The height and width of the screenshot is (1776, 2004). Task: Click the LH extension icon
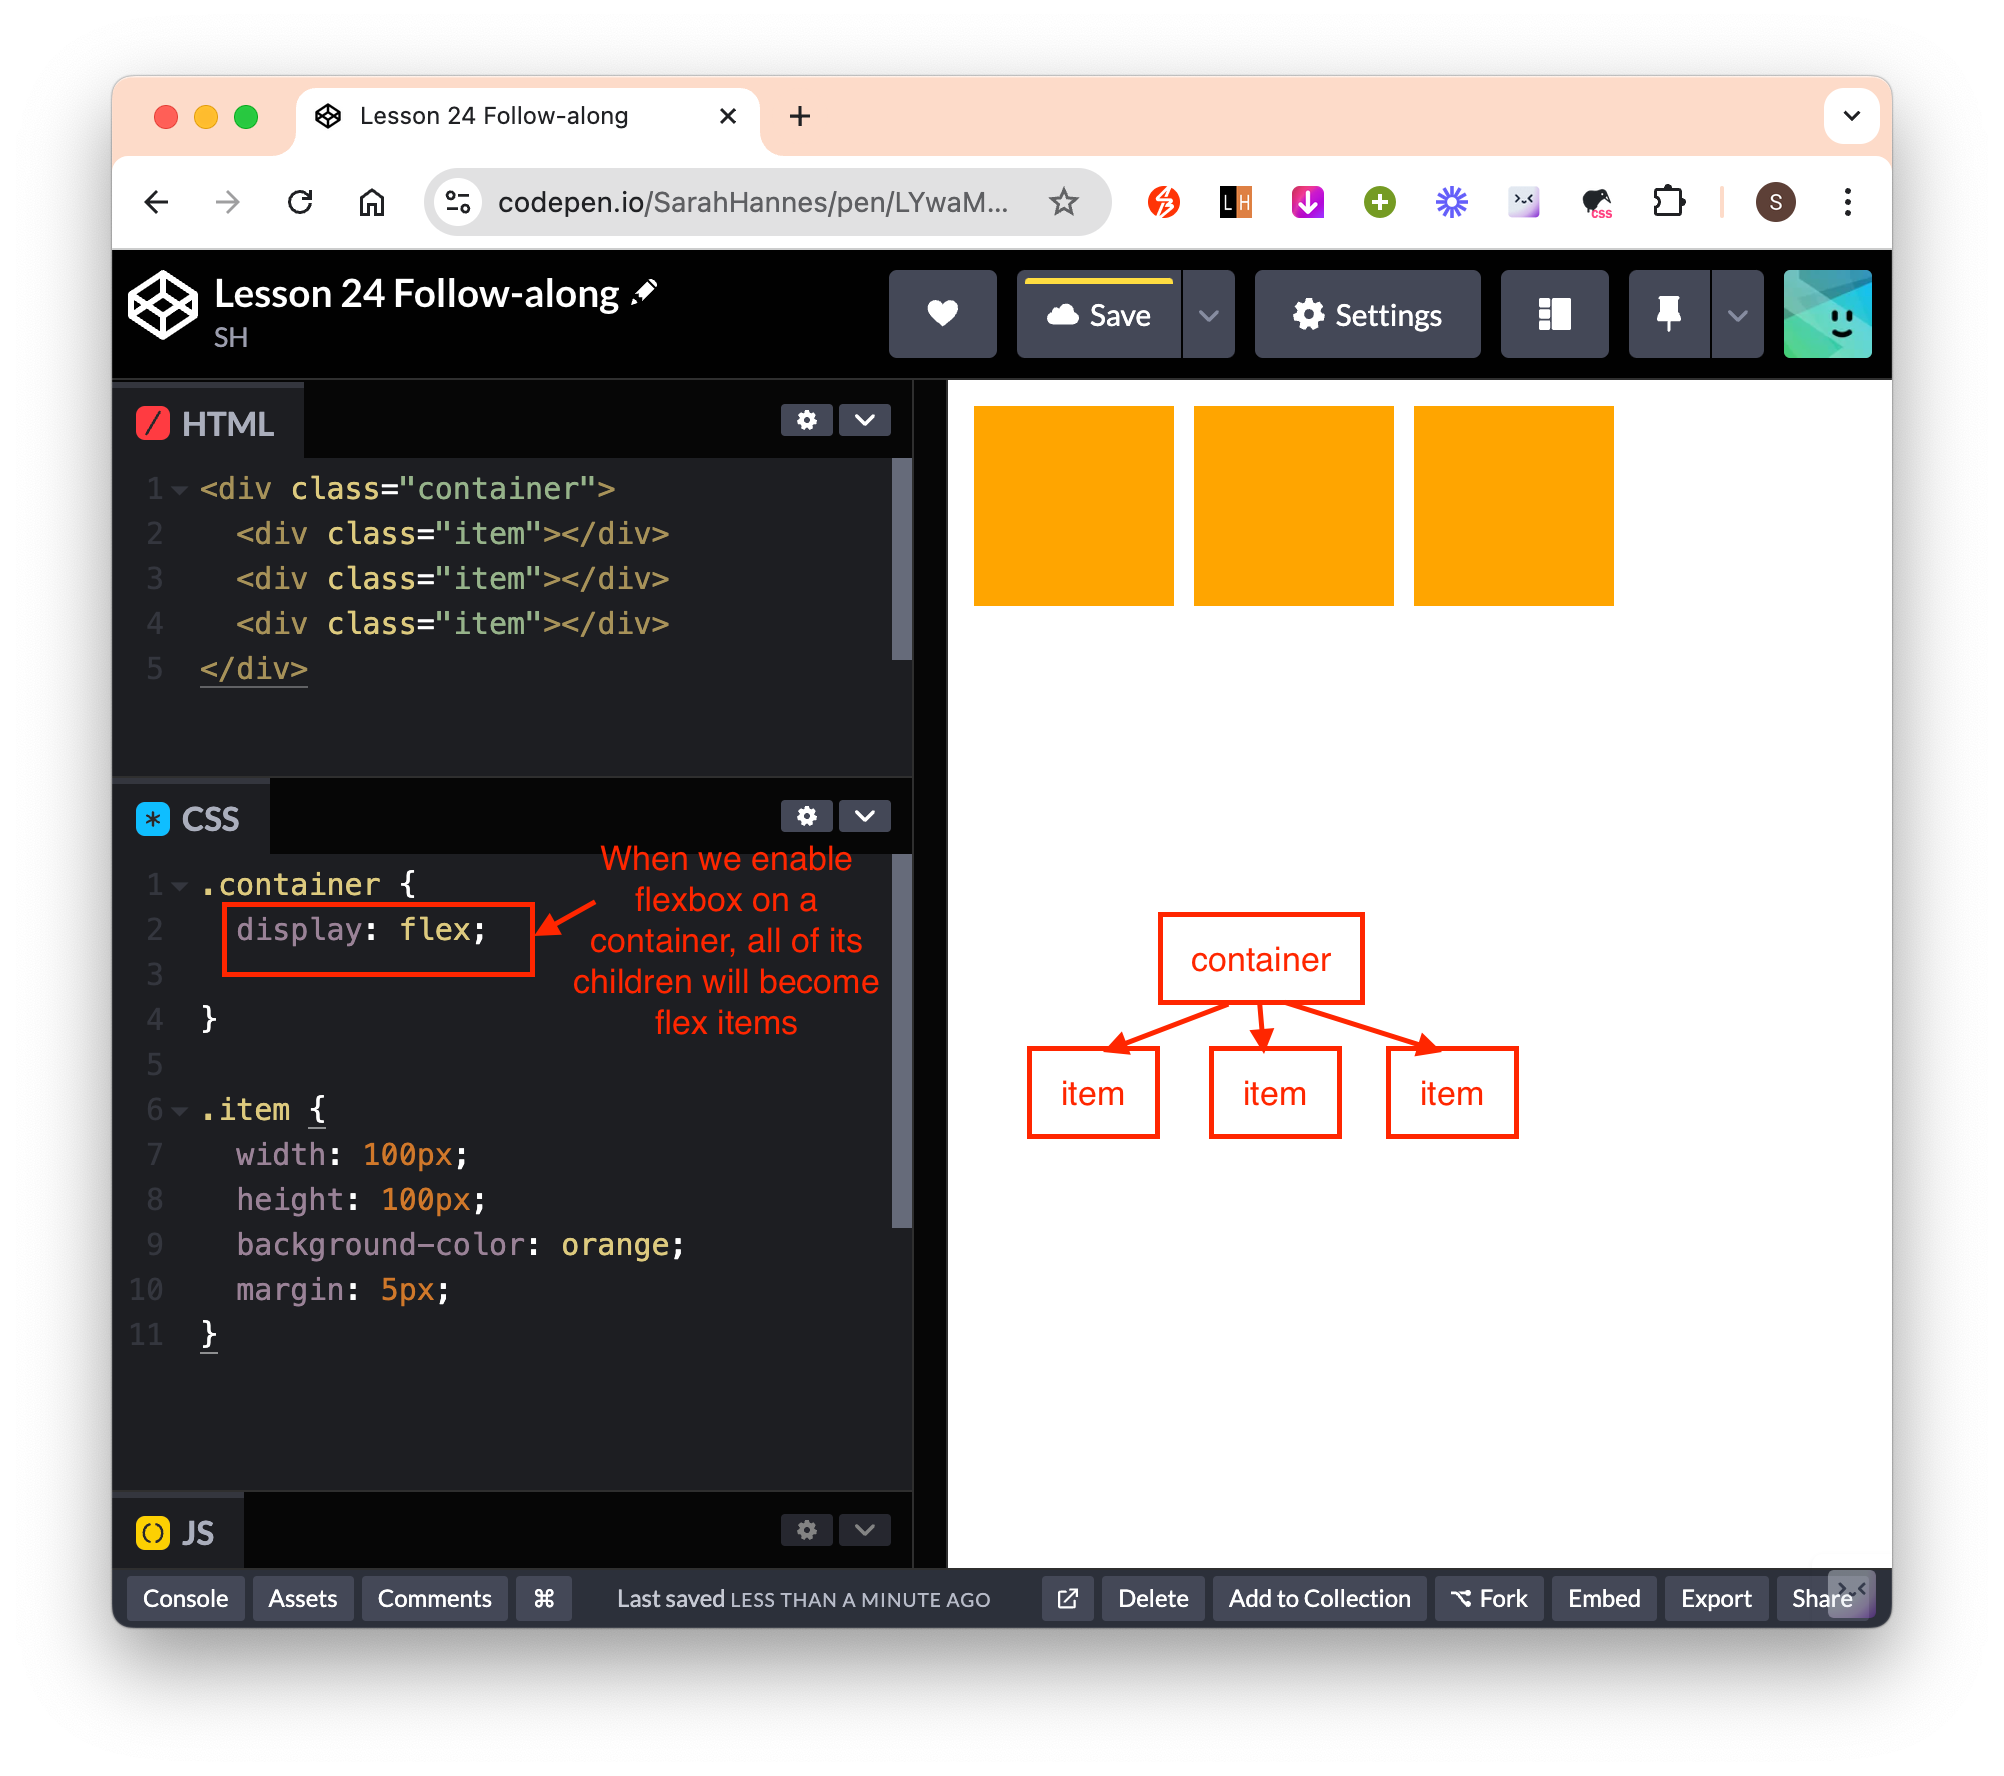coord(1236,202)
